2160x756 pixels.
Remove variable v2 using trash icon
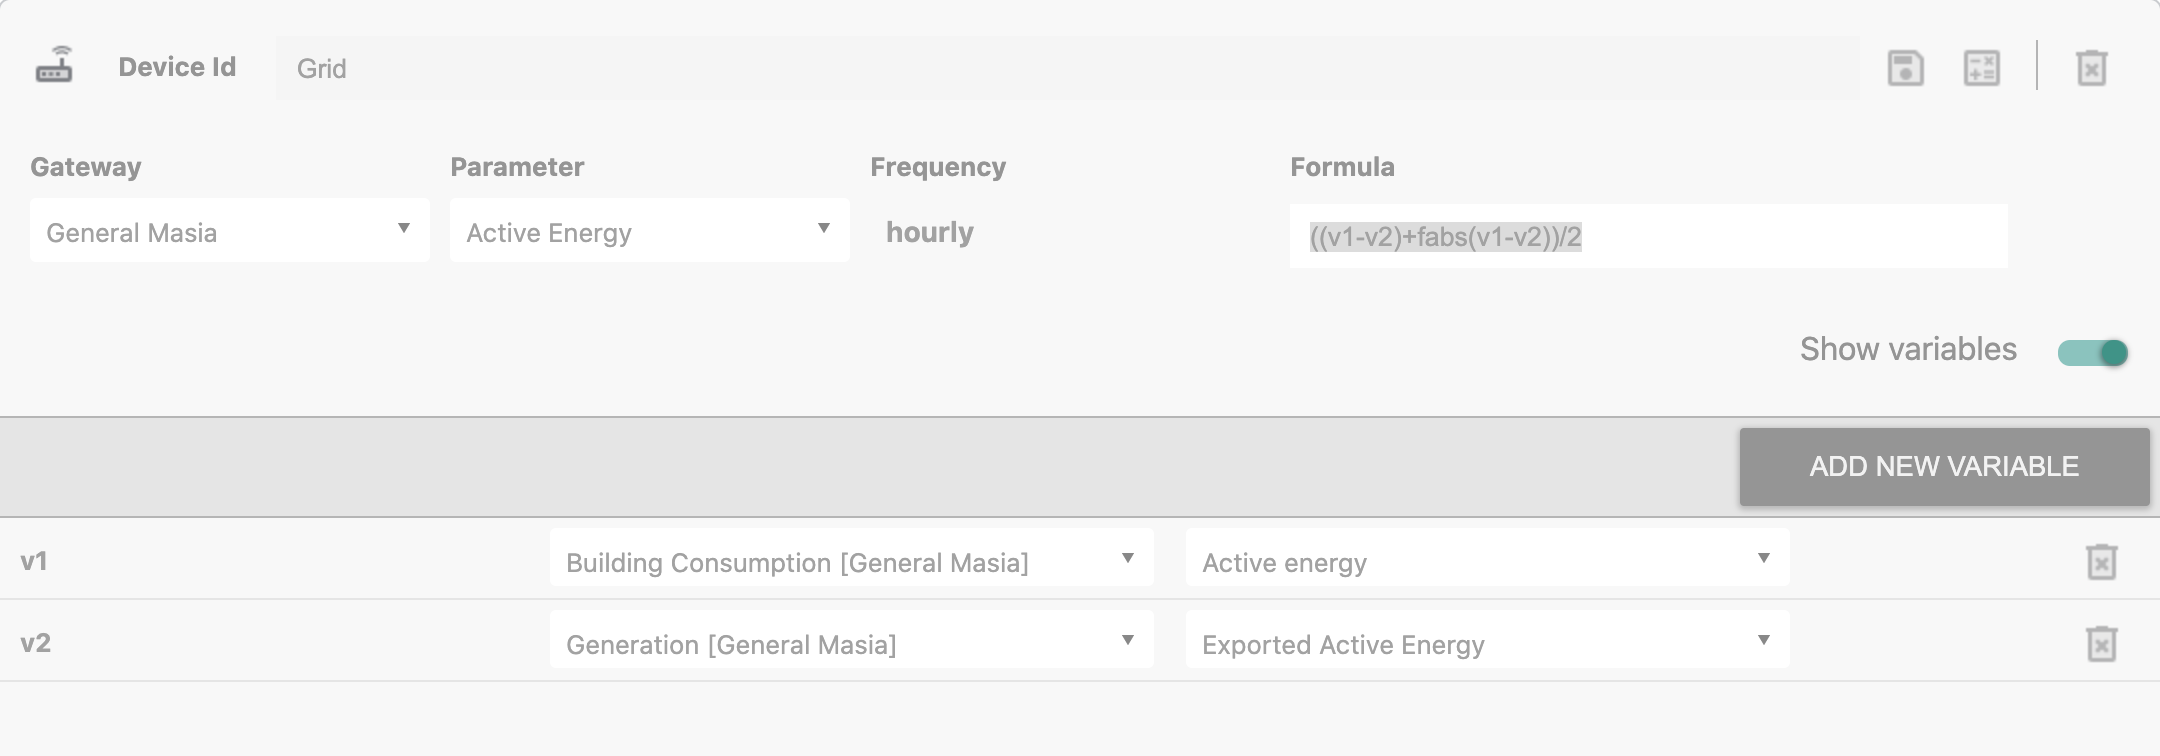(2101, 644)
